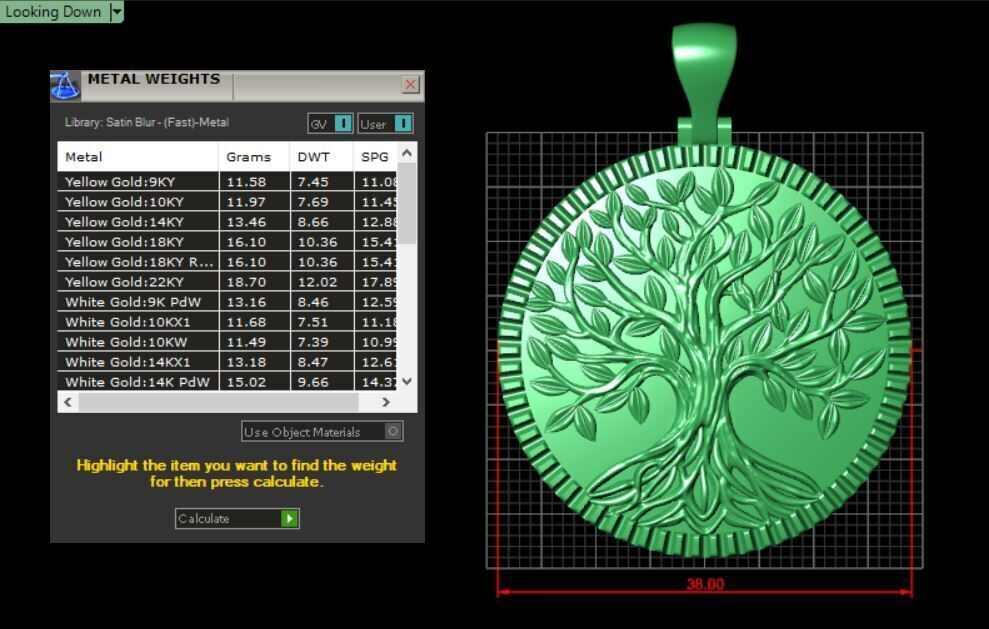Screen dimensions: 989x629
Task: Click the 8.66 DWT value
Action: click(313, 222)
